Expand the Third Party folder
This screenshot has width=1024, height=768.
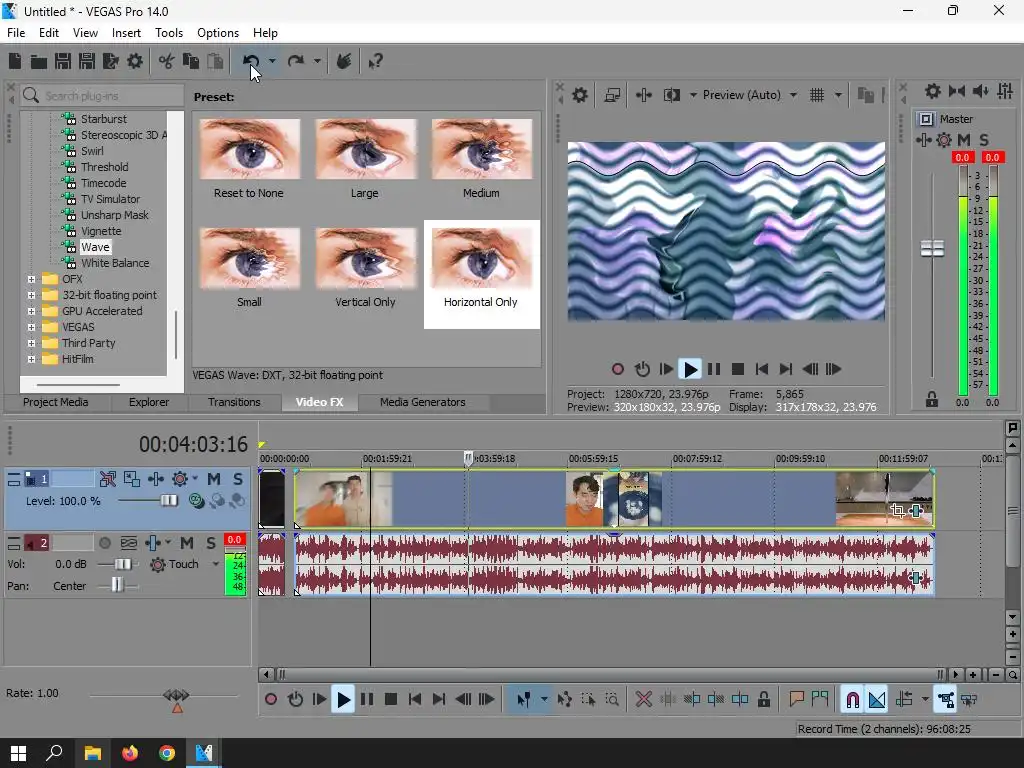(31, 343)
